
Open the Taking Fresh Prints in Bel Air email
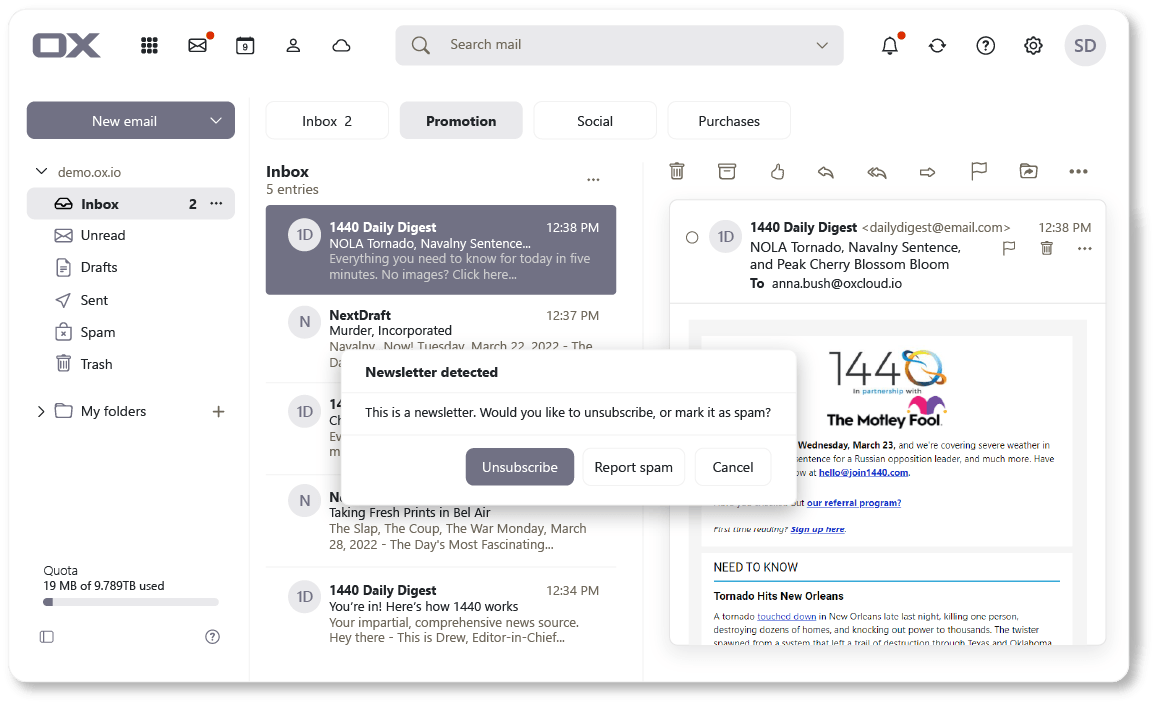pos(441,521)
